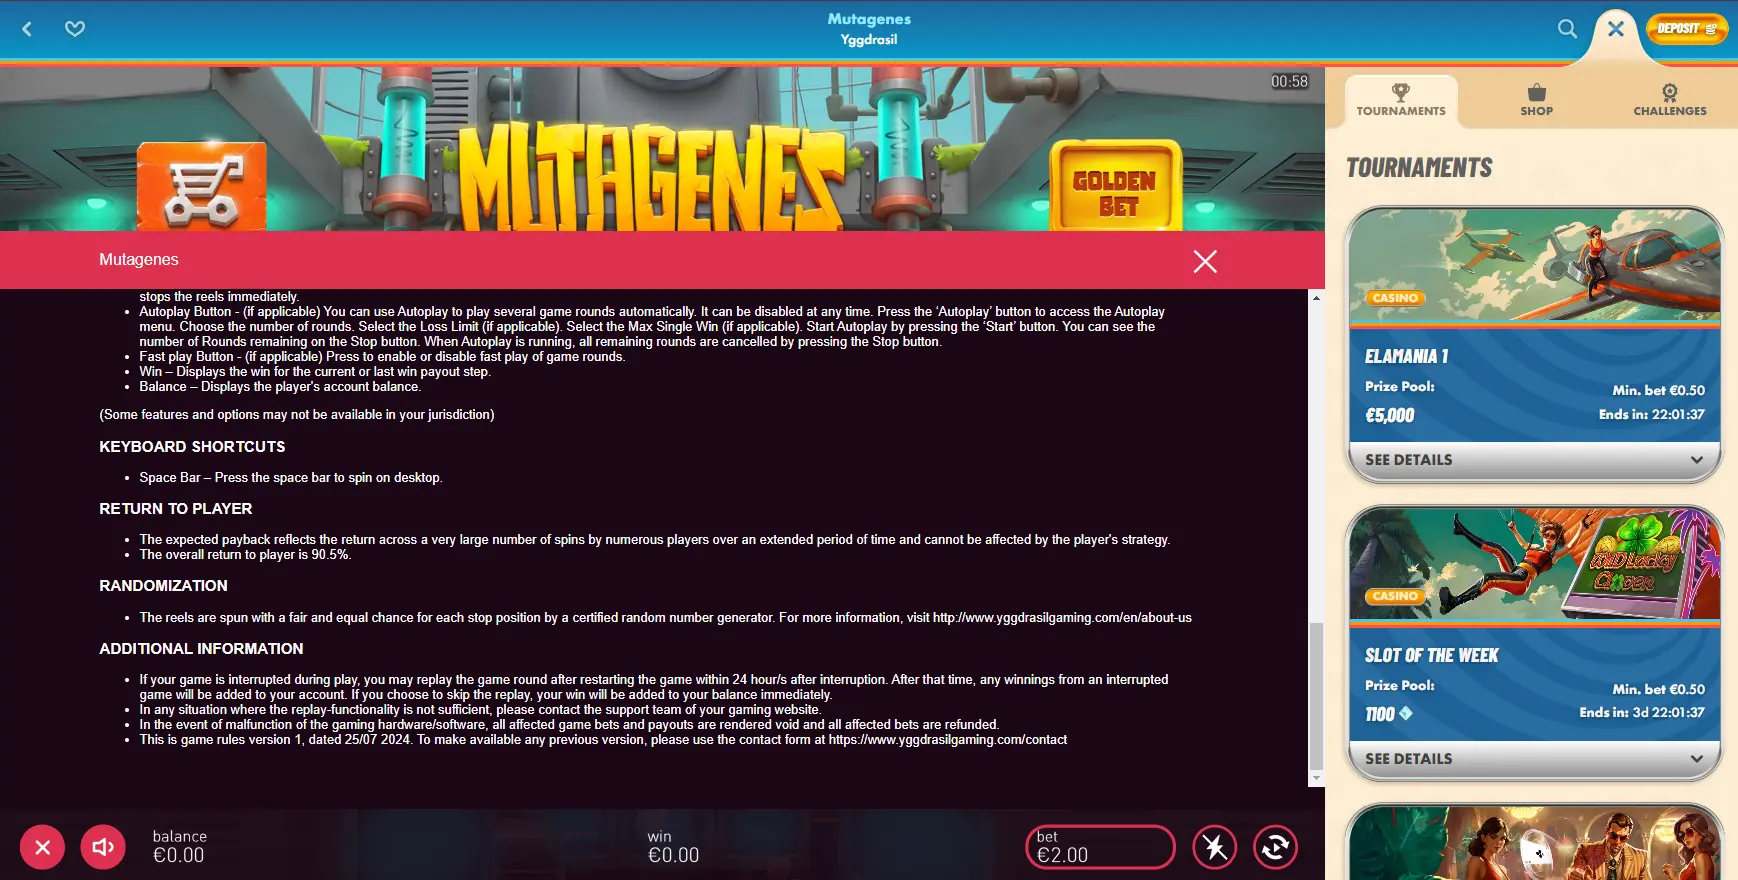The image size is (1738, 880).
Task: Select the RETURN TO PLAYER heading
Action: [176, 509]
